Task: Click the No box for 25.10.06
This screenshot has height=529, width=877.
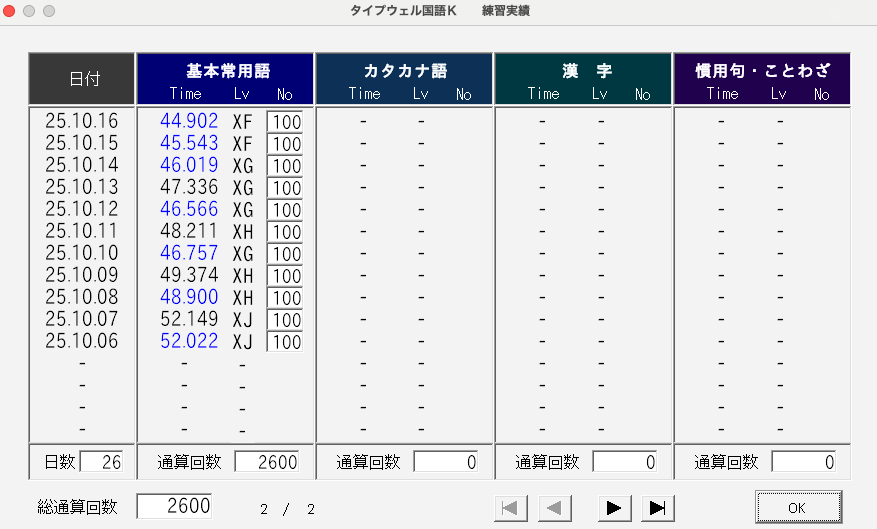Action: click(285, 342)
